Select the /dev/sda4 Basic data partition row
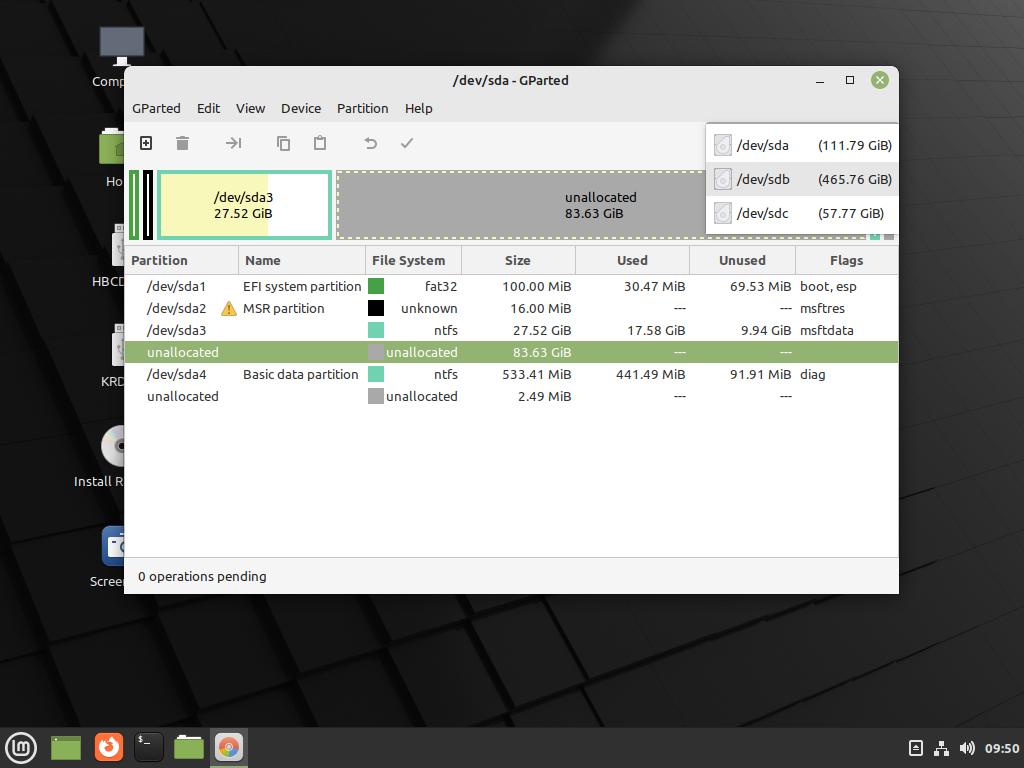The width and height of the screenshot is (1024, 768). [300, 374]
